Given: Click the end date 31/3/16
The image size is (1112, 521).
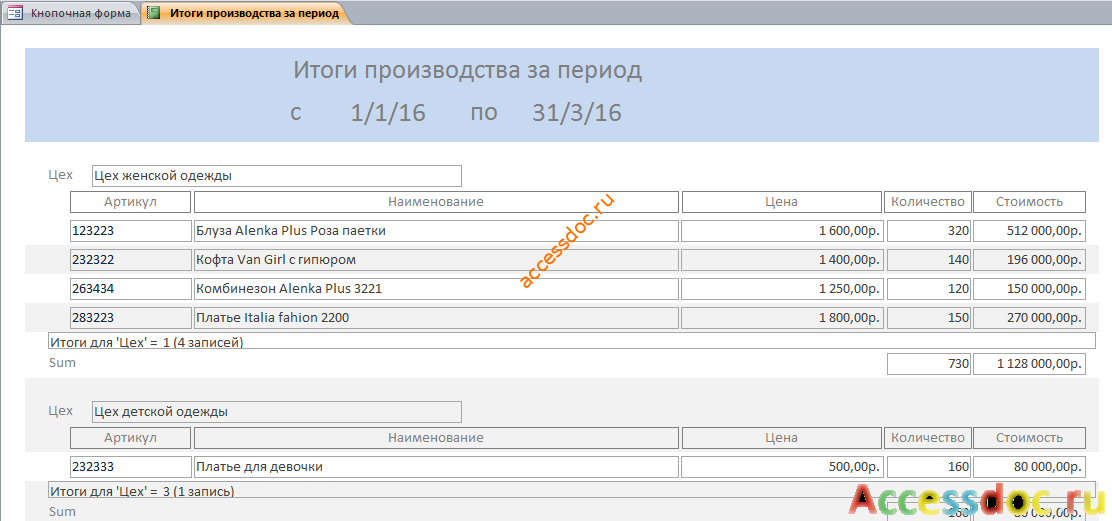Looking at the screenshot, I should point(577,113).
